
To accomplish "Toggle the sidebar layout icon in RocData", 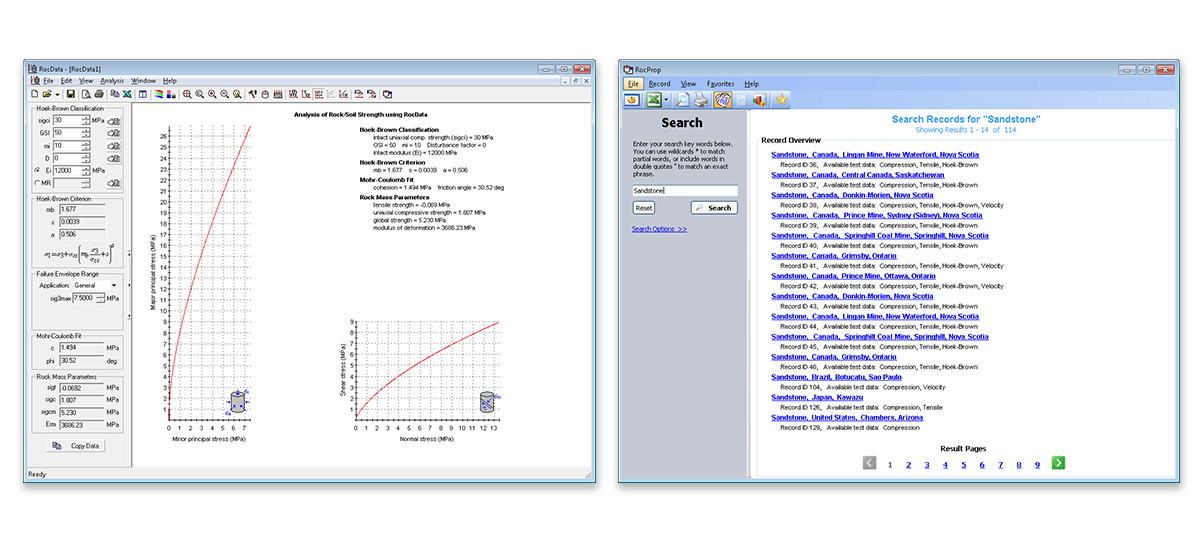I will 142,94.
